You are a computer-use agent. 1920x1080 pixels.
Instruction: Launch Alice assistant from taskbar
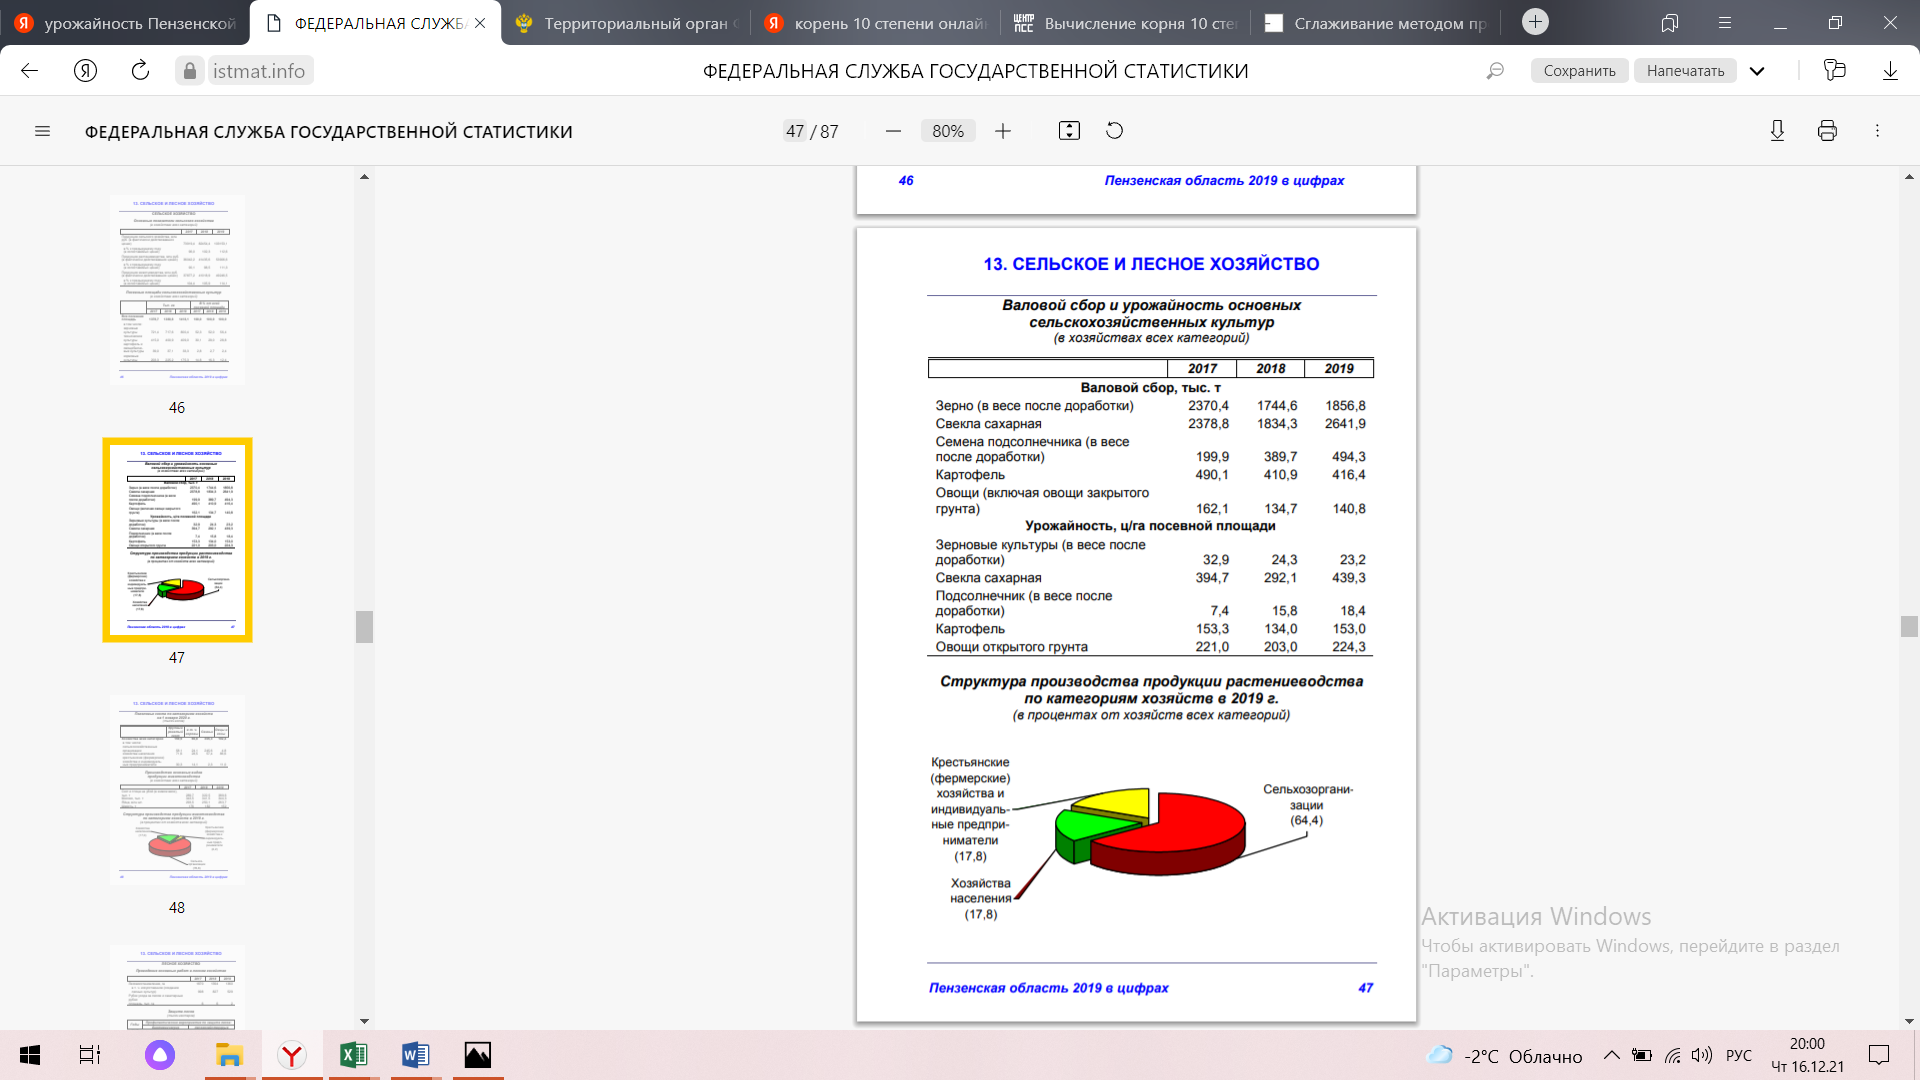159,1055
